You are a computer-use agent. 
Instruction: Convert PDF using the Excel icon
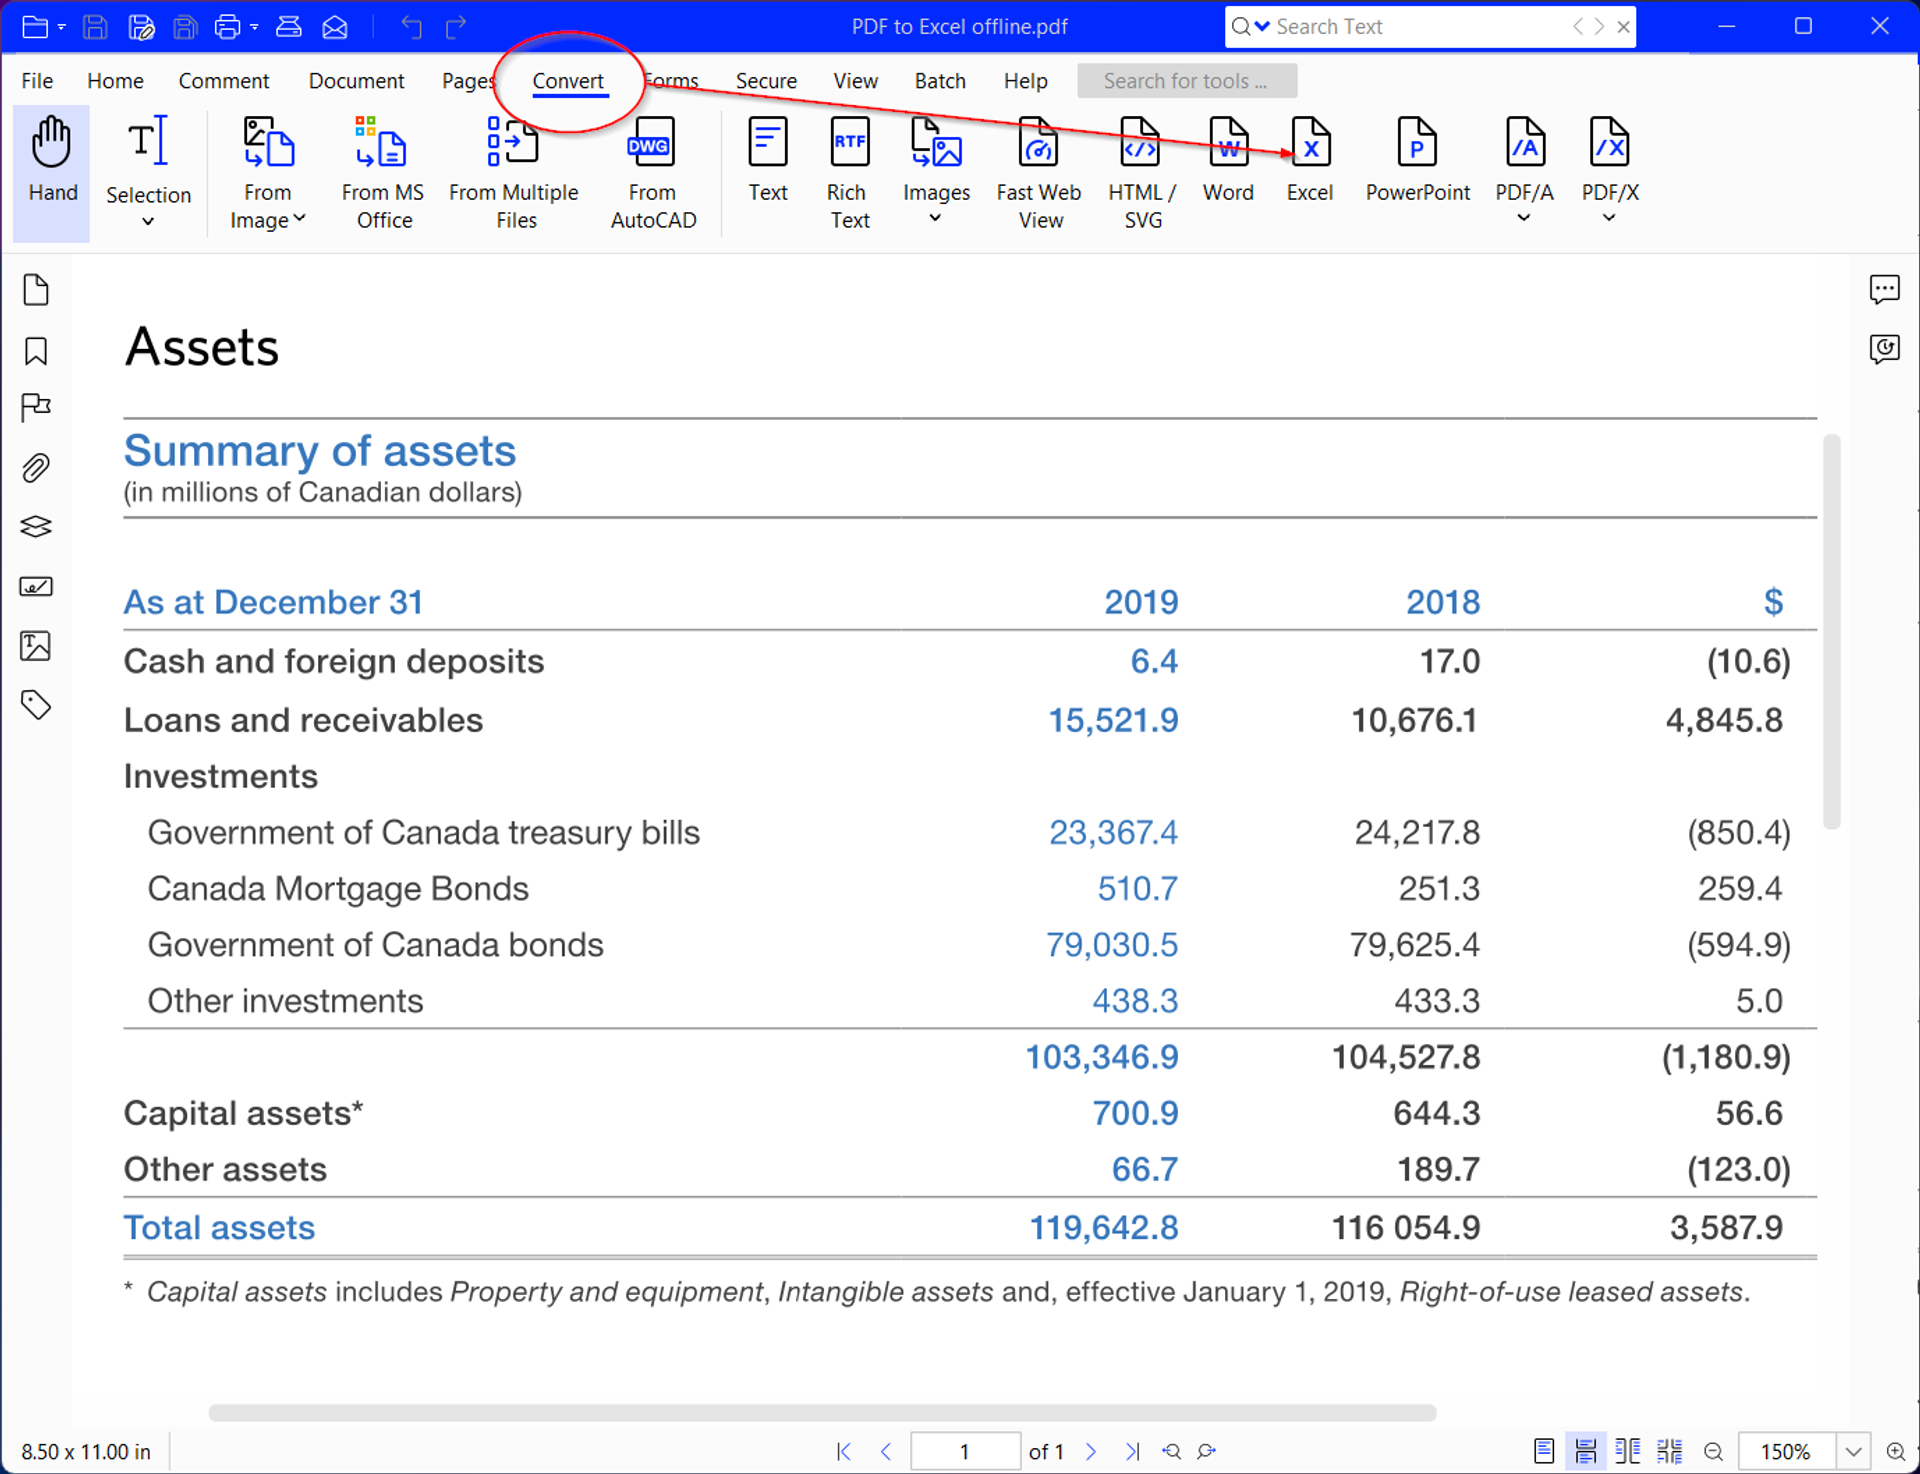[1309, 146]
